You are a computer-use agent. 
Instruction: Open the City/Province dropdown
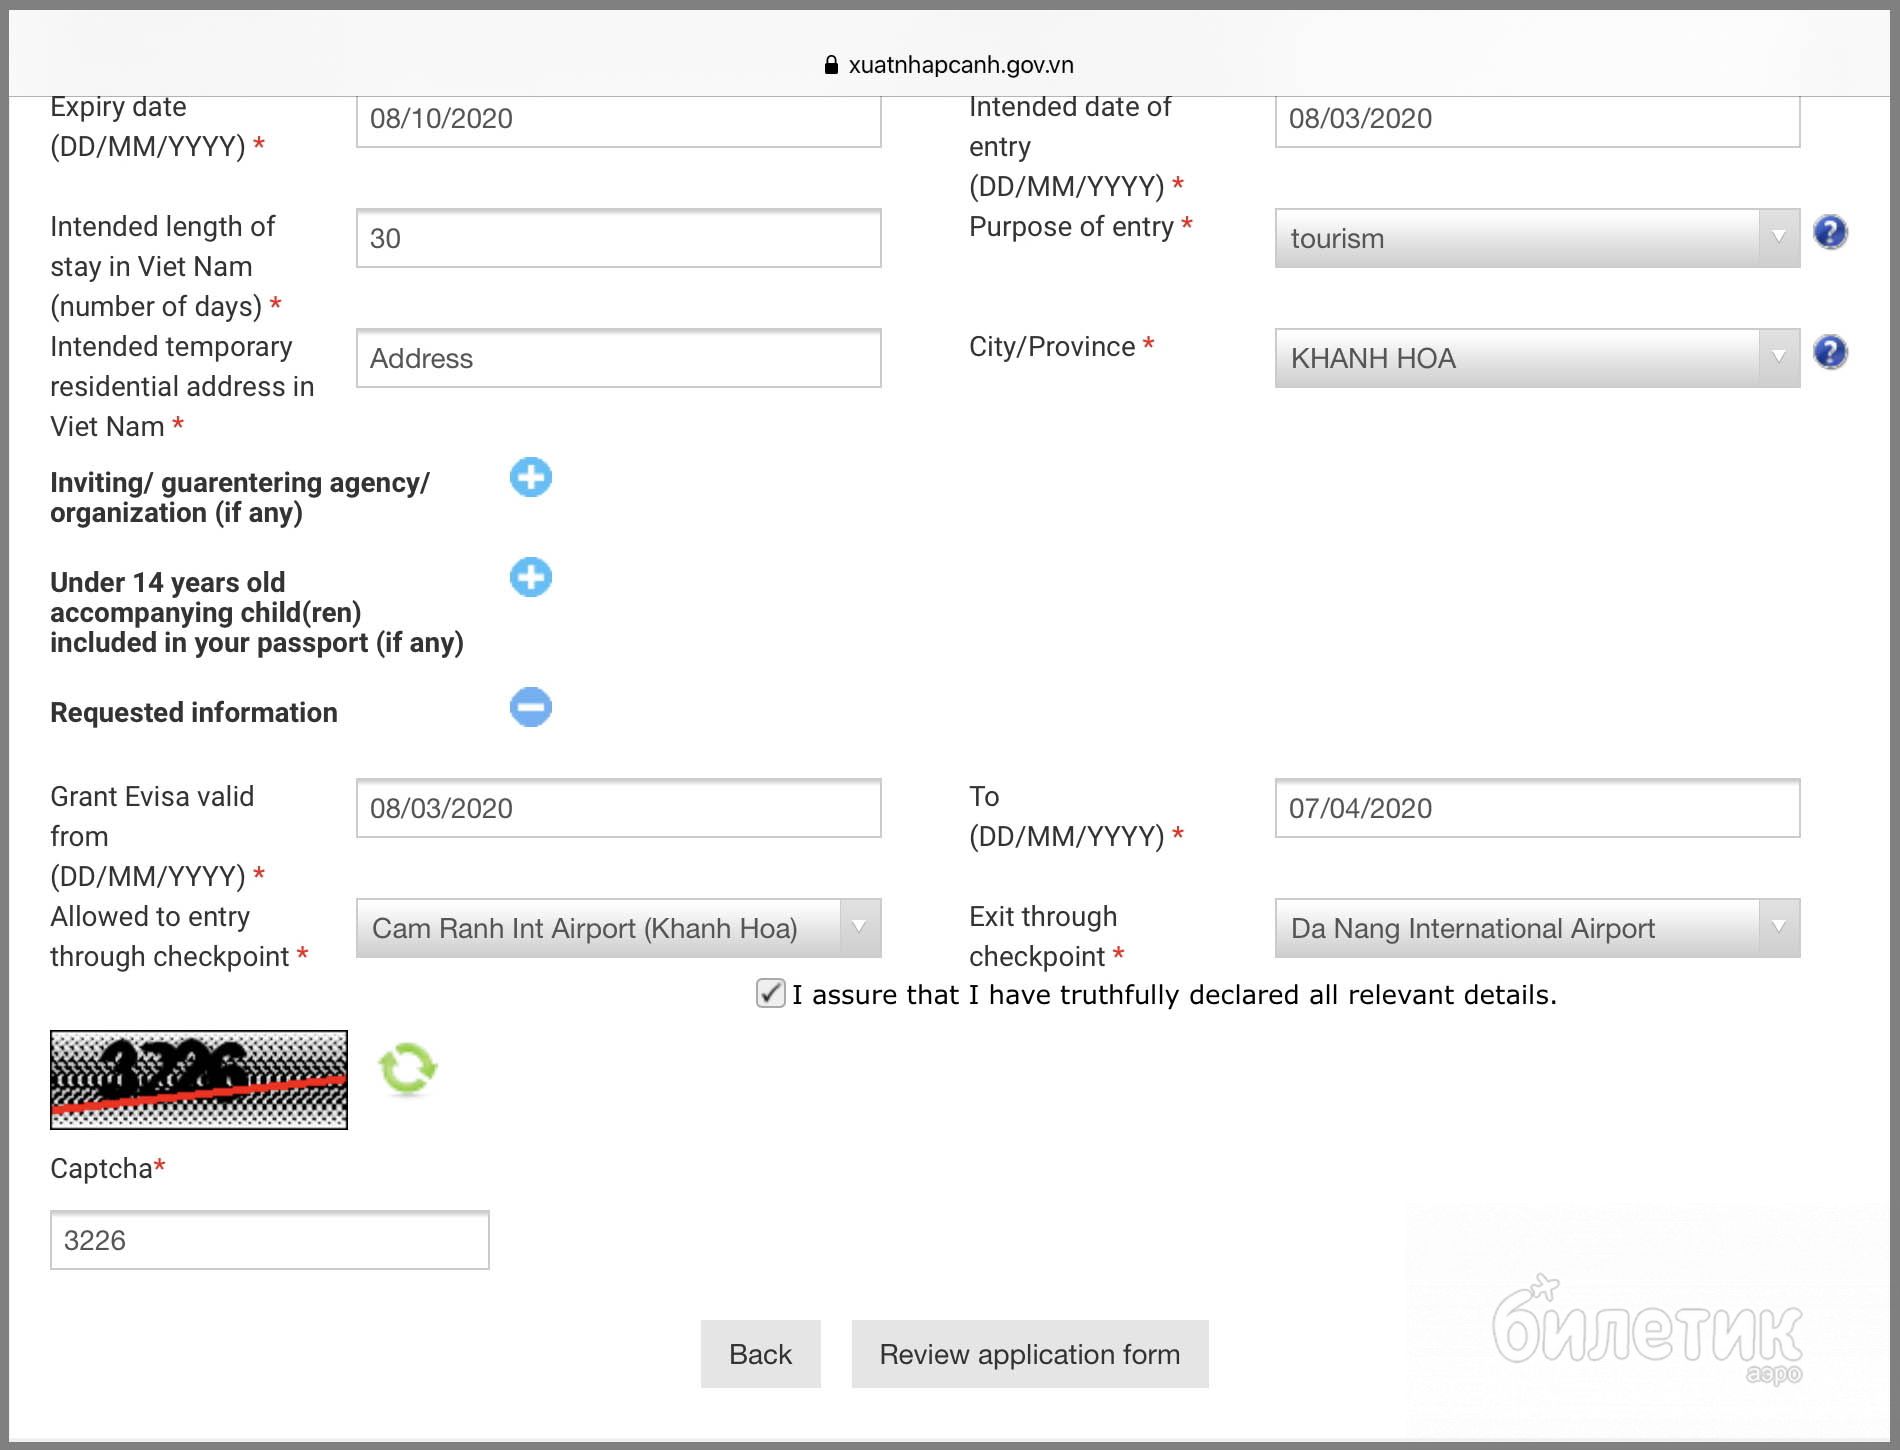[x=1536, y=358]
